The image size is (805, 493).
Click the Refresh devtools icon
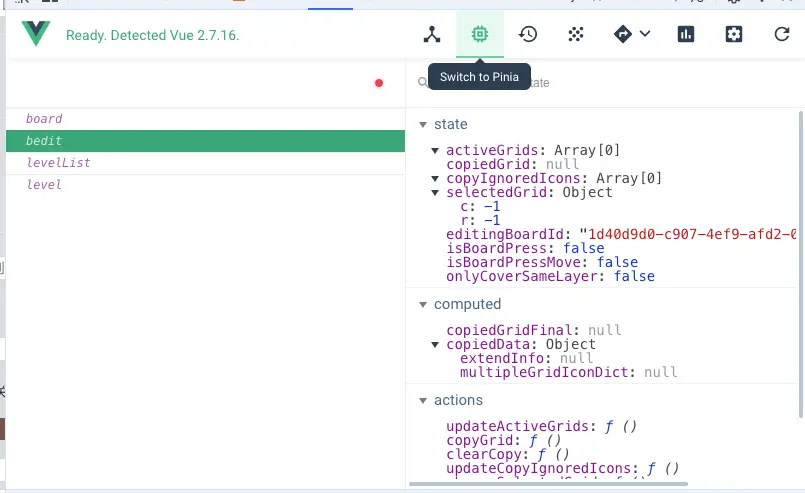pos(782,34)
